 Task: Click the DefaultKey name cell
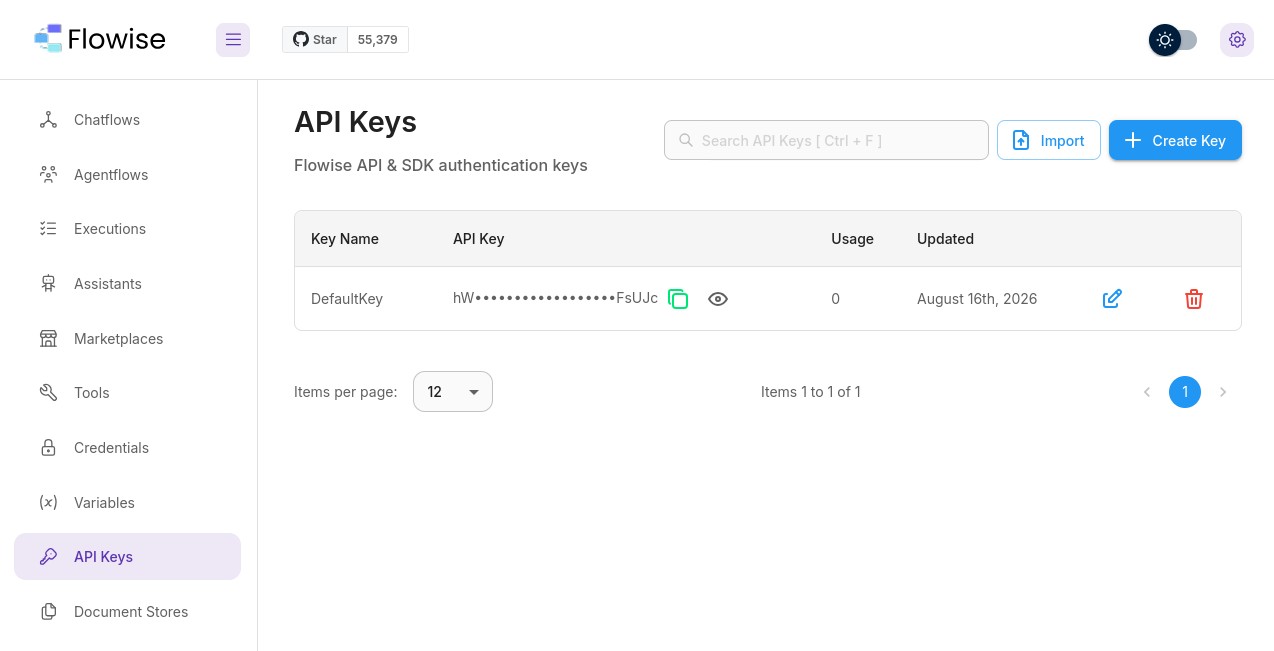(347, 299)
